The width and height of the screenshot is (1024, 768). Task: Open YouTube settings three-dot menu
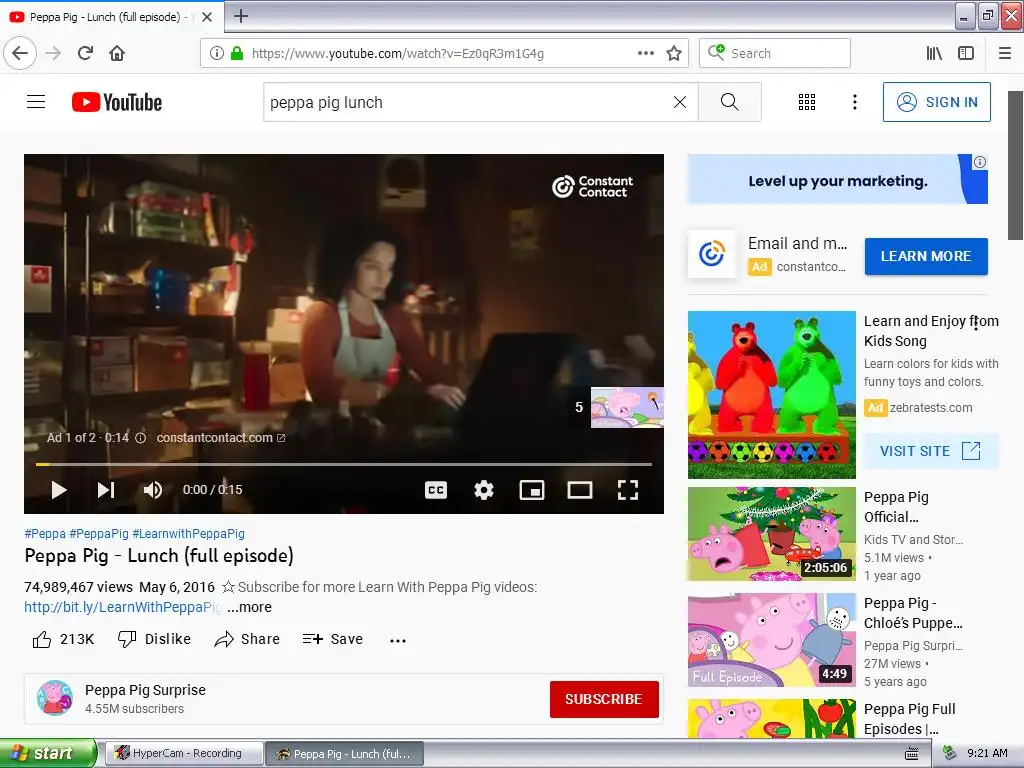[x=854, y=102]
